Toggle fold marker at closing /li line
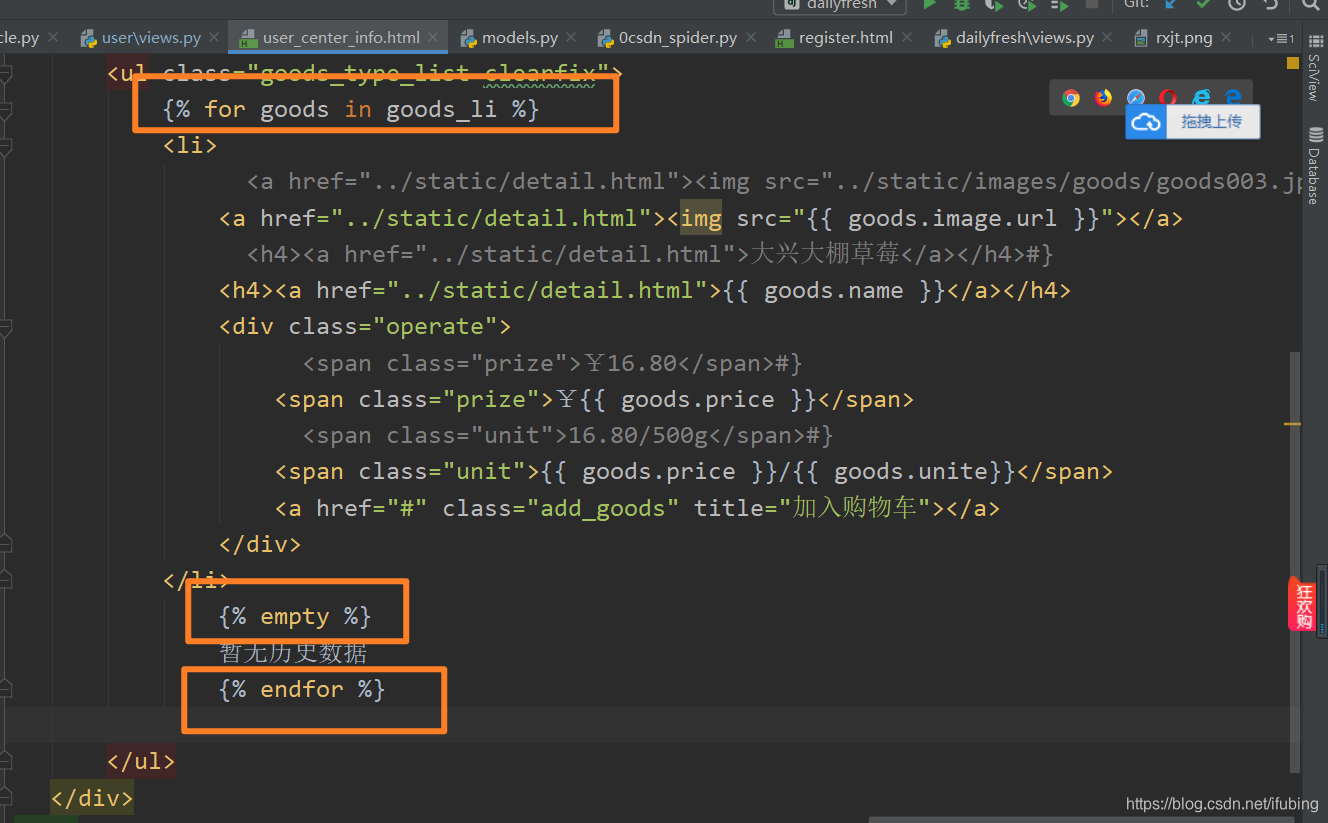This screenshot has height=823, width=1328. (x=5, y=580)
